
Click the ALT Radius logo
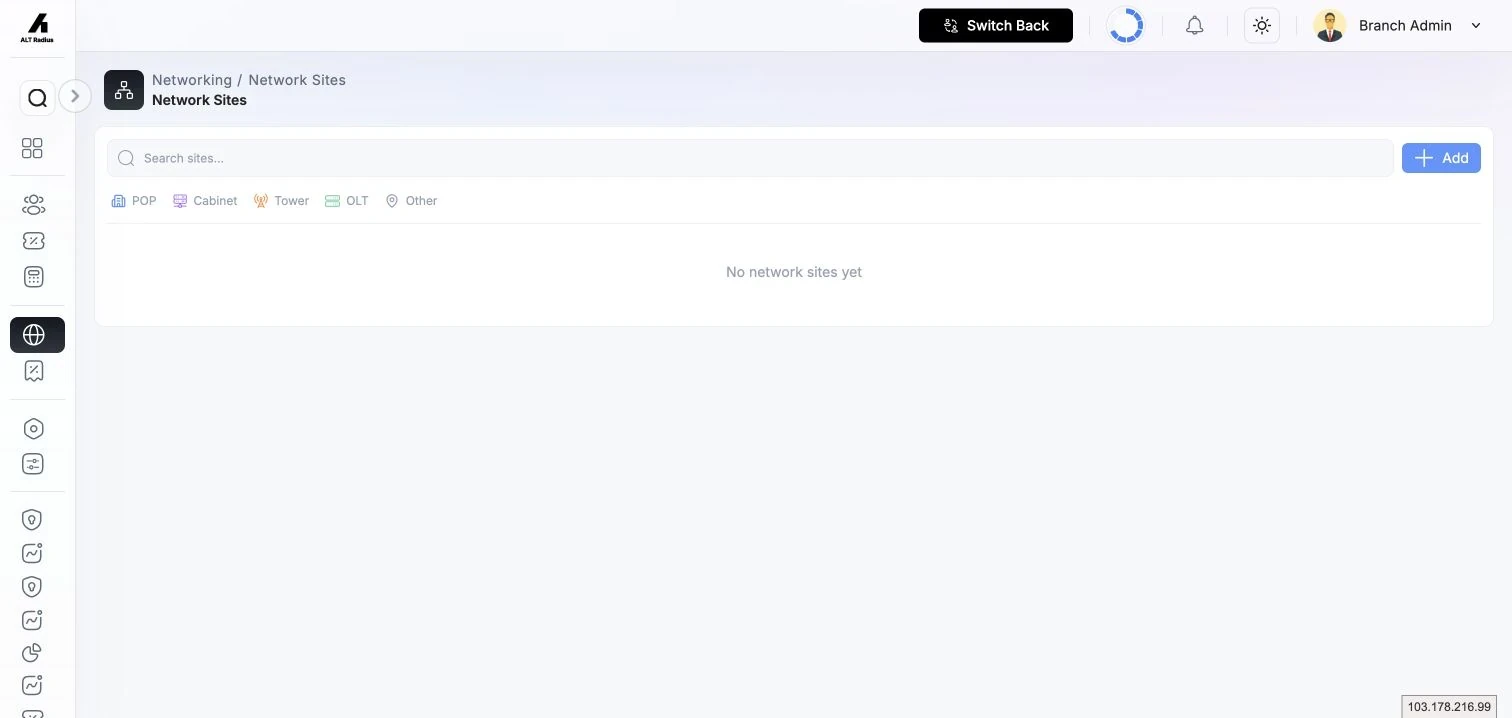(x=37, y=28)
